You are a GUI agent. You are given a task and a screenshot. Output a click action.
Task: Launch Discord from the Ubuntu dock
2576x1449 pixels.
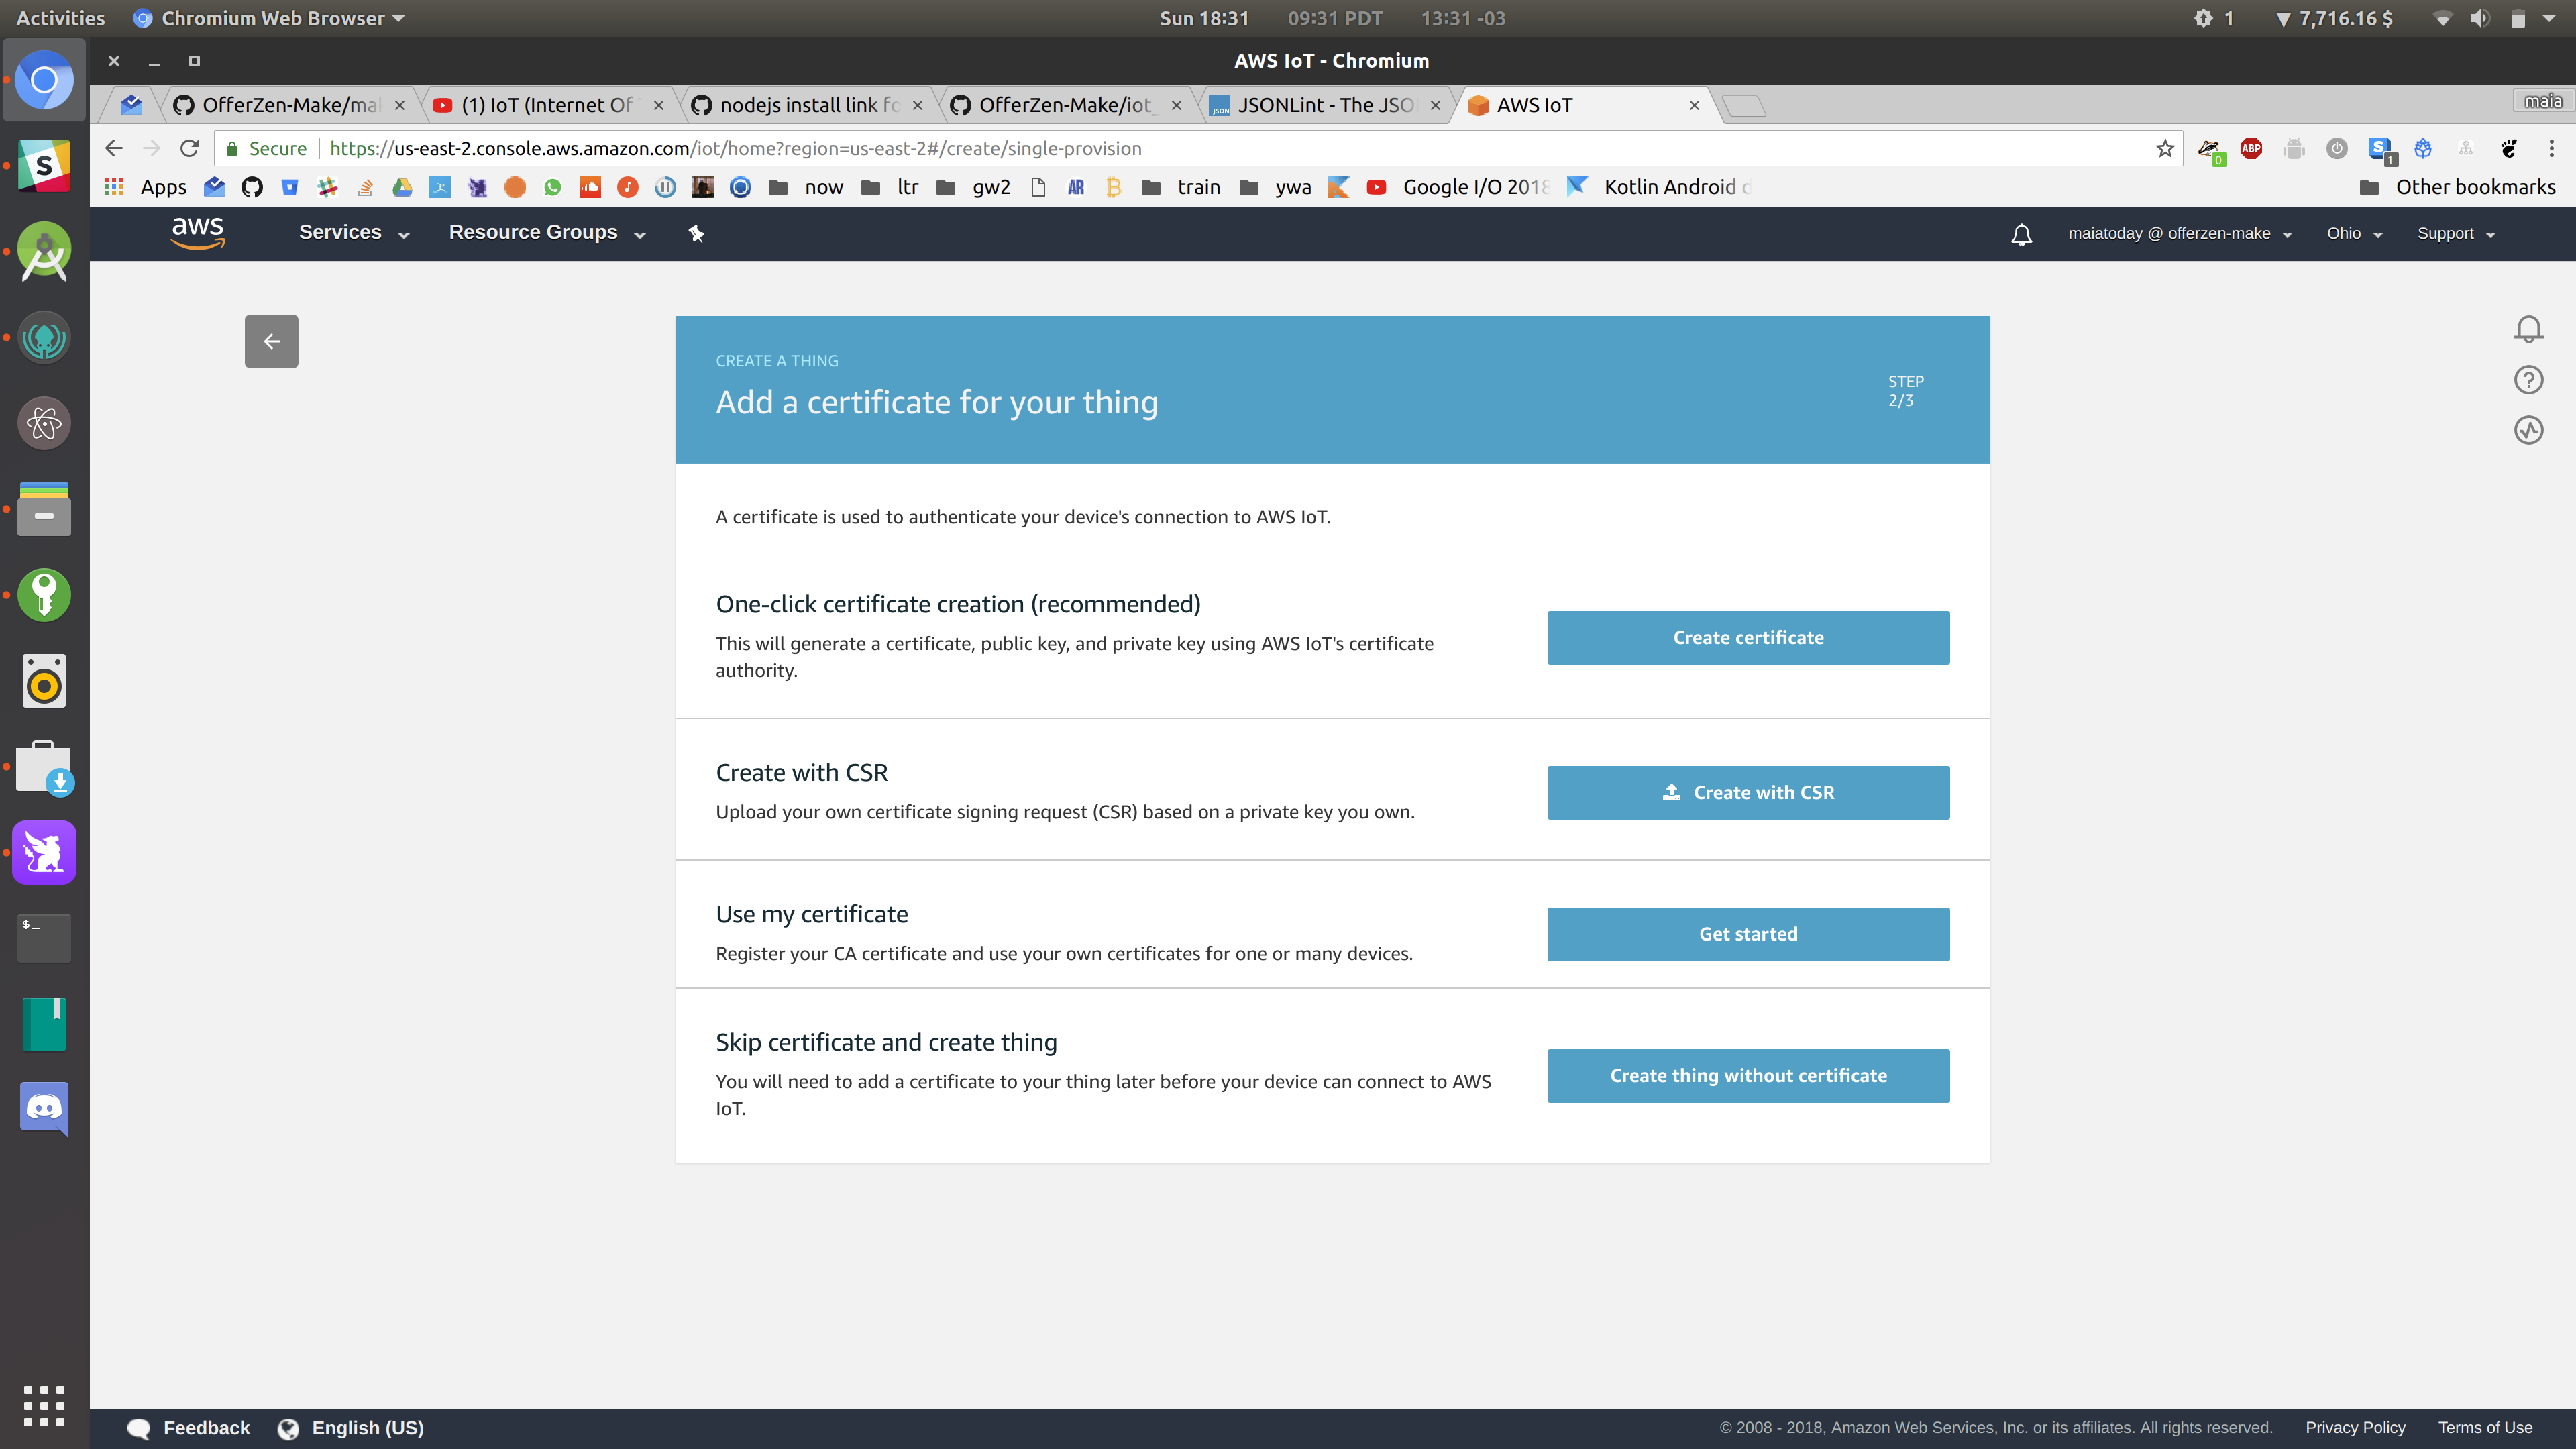tap(44, 1108)
